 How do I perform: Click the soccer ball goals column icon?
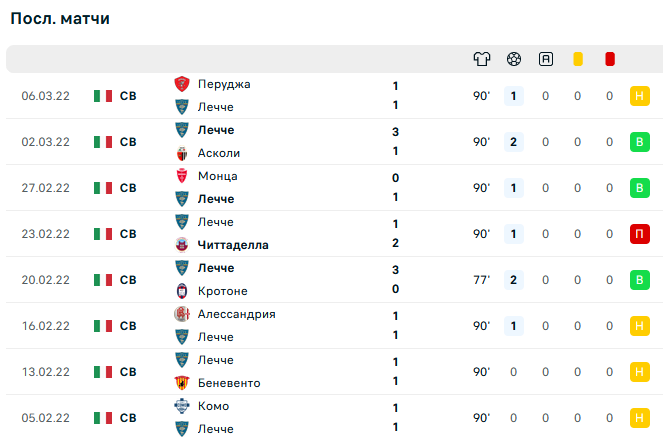click(514, 59)
